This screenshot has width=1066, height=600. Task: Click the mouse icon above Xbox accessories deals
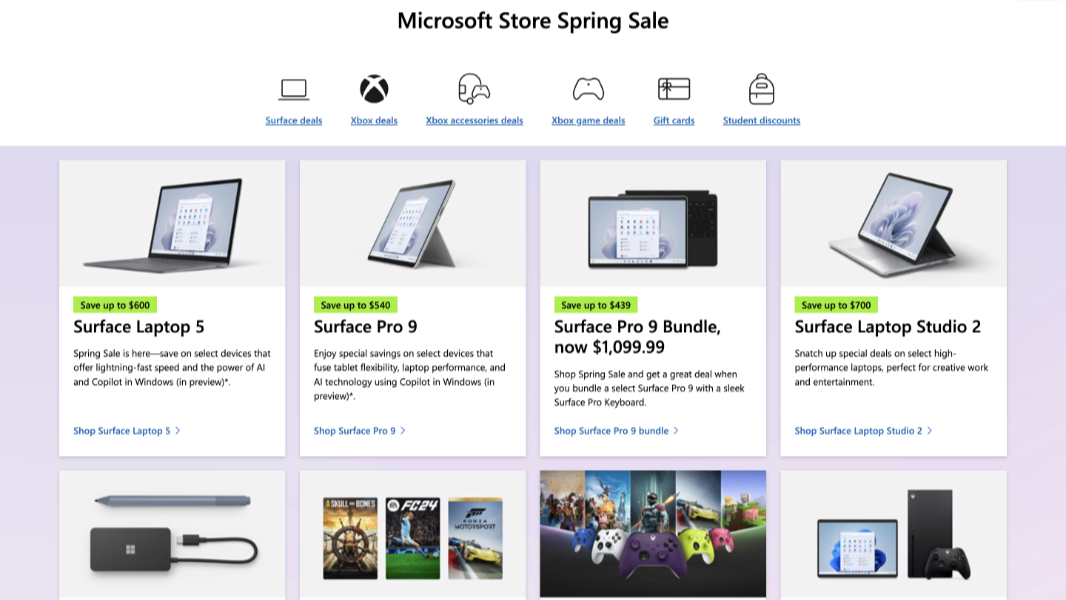472,88
